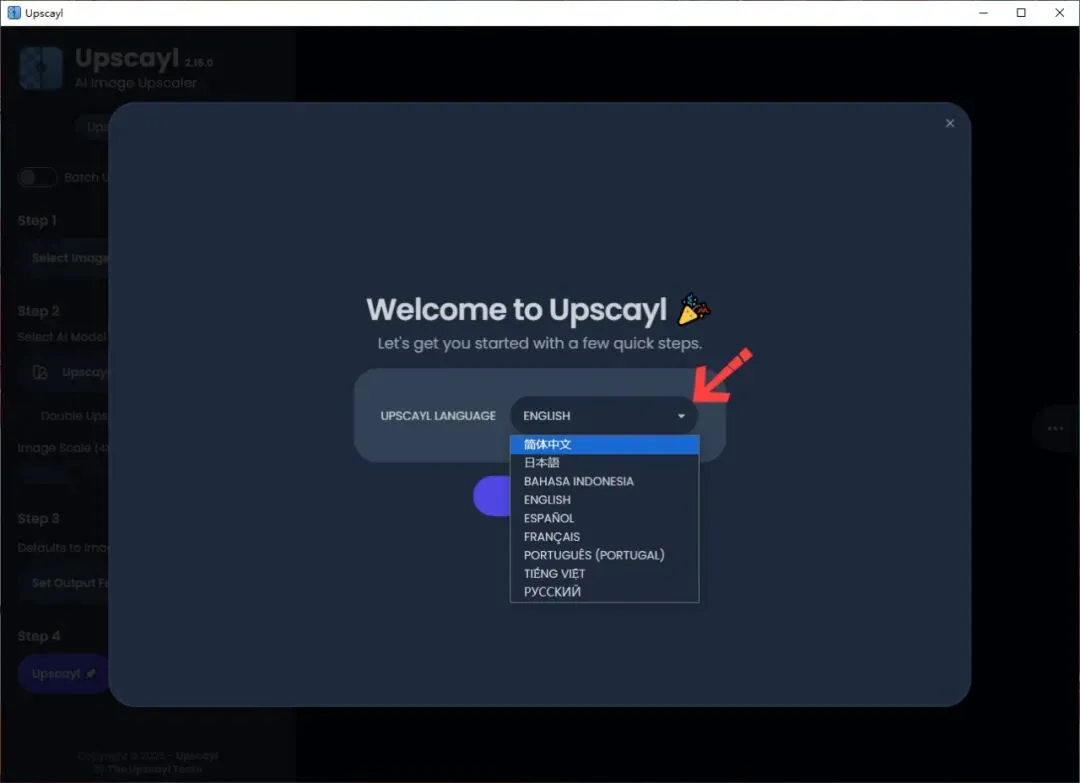The image size is (1080, 783).
Task: Pick Bahasa Indonesia from the language list
Action: tap(604, 481)
